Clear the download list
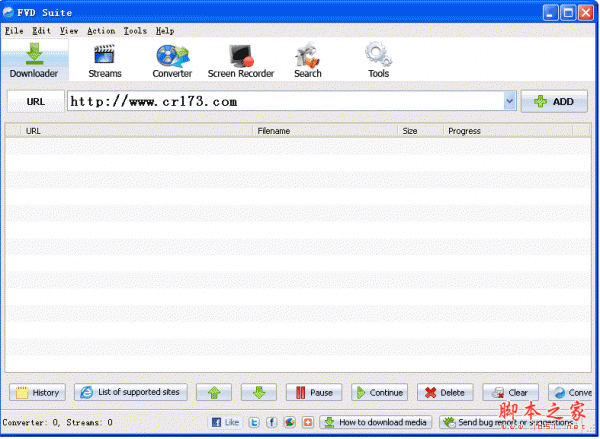 [x=510, y=392]
